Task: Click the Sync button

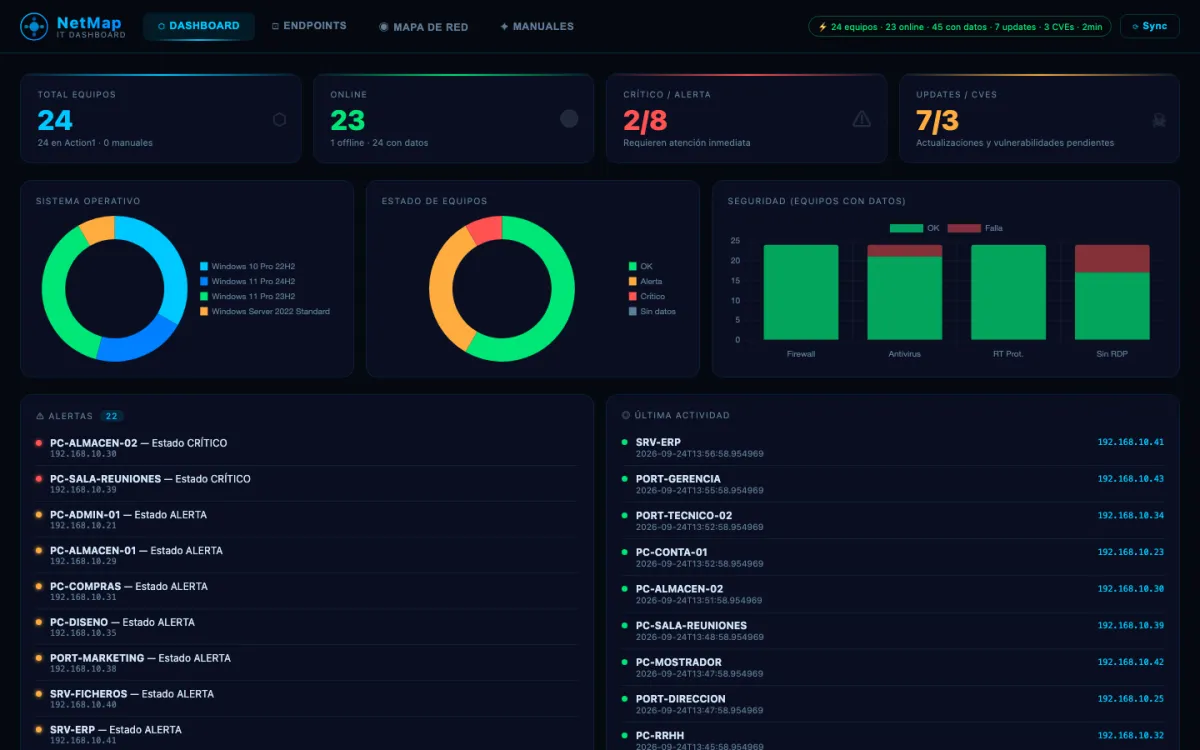Action: 1149,26
